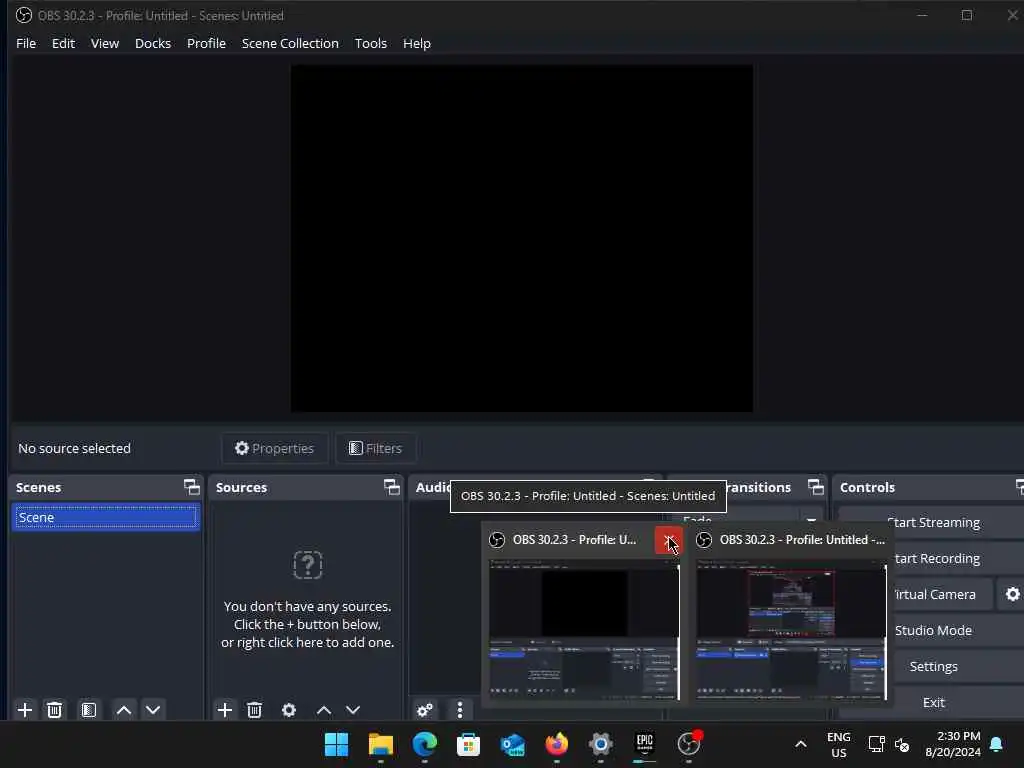
Task: Click the muted volume tray icon
Action: click(902, 744)
